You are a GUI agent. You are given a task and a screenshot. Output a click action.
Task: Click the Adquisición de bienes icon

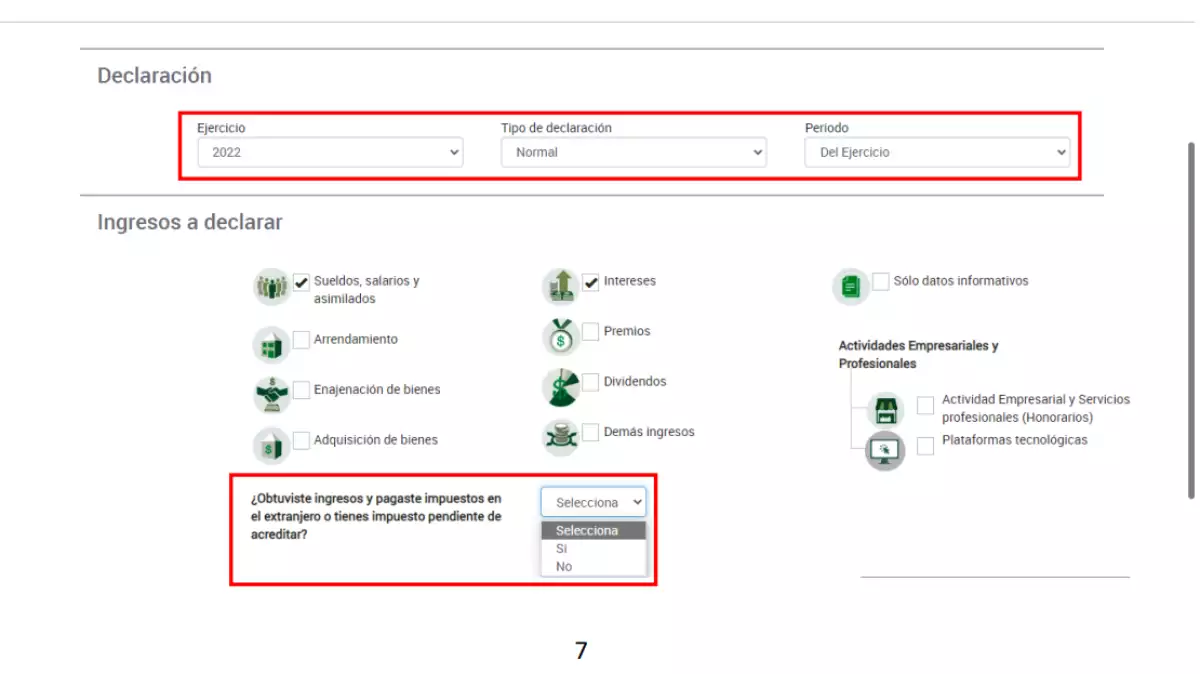[270, 445]
